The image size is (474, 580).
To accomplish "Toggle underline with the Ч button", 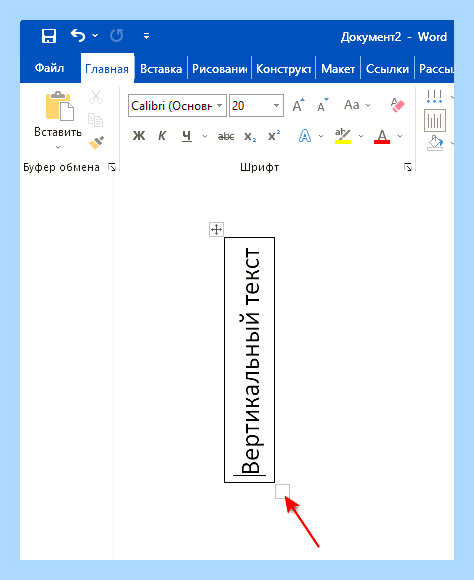I will [x=187, y=136].
